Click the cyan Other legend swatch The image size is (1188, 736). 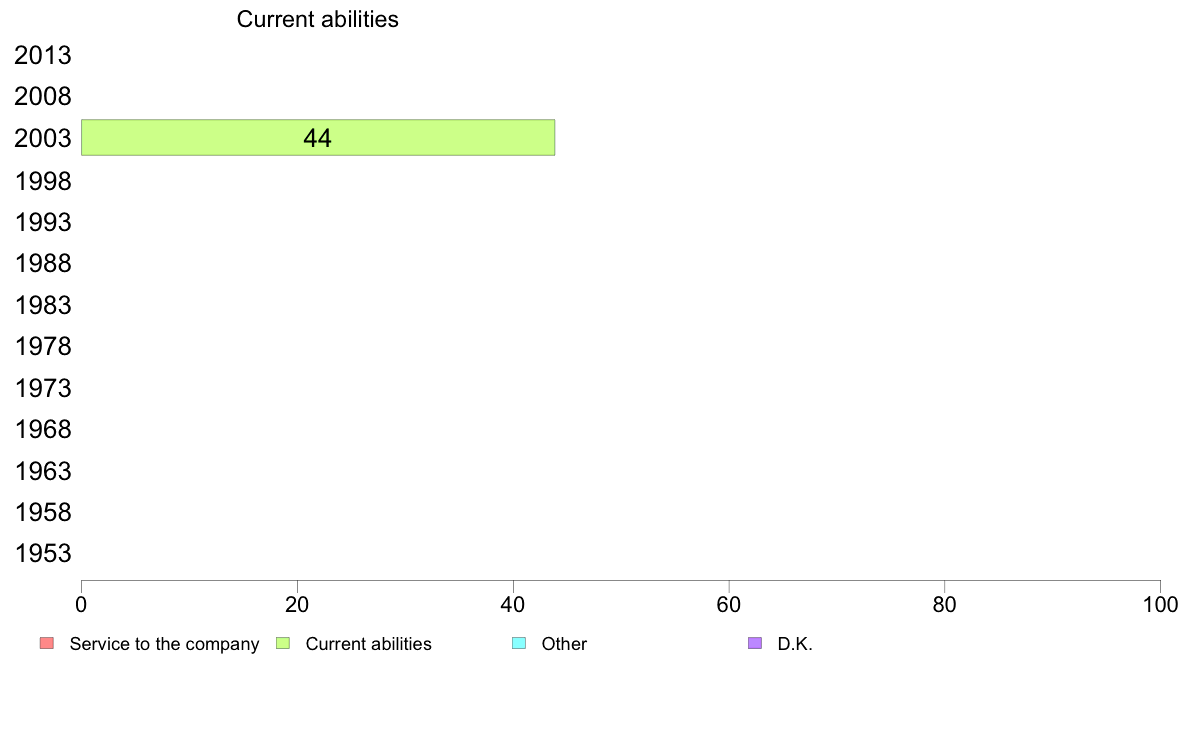[518, 643]
